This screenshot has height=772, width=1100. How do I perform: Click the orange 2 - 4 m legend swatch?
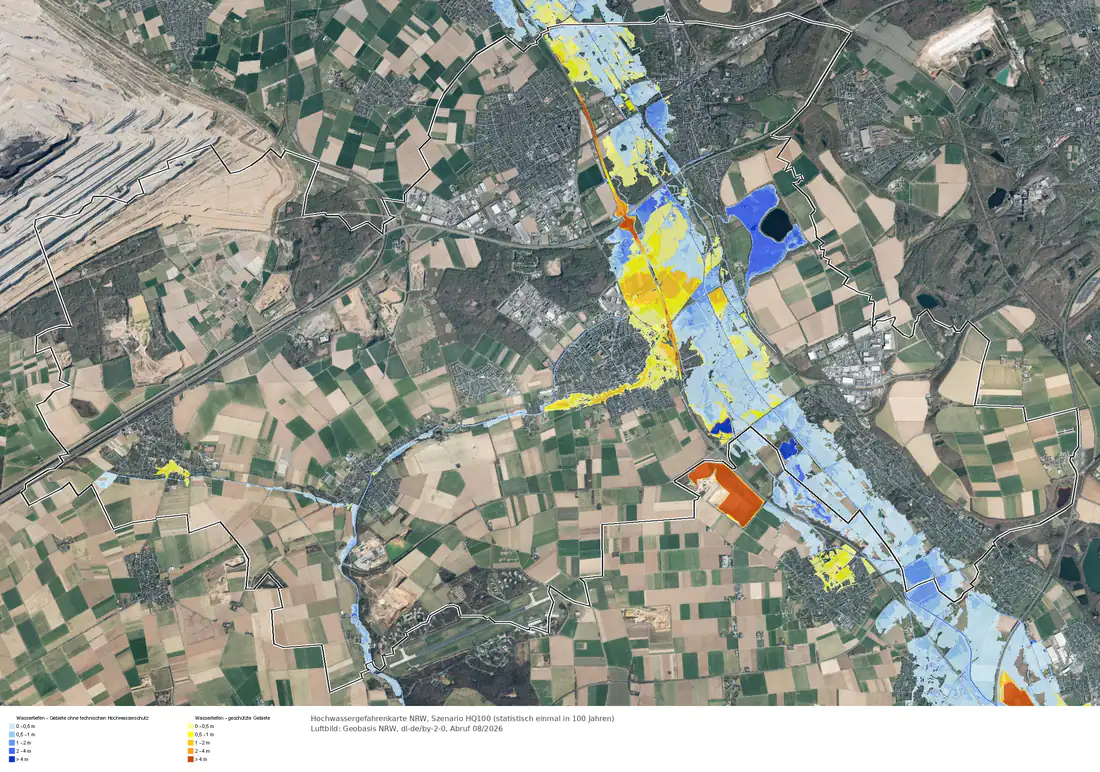coord(191,751)
